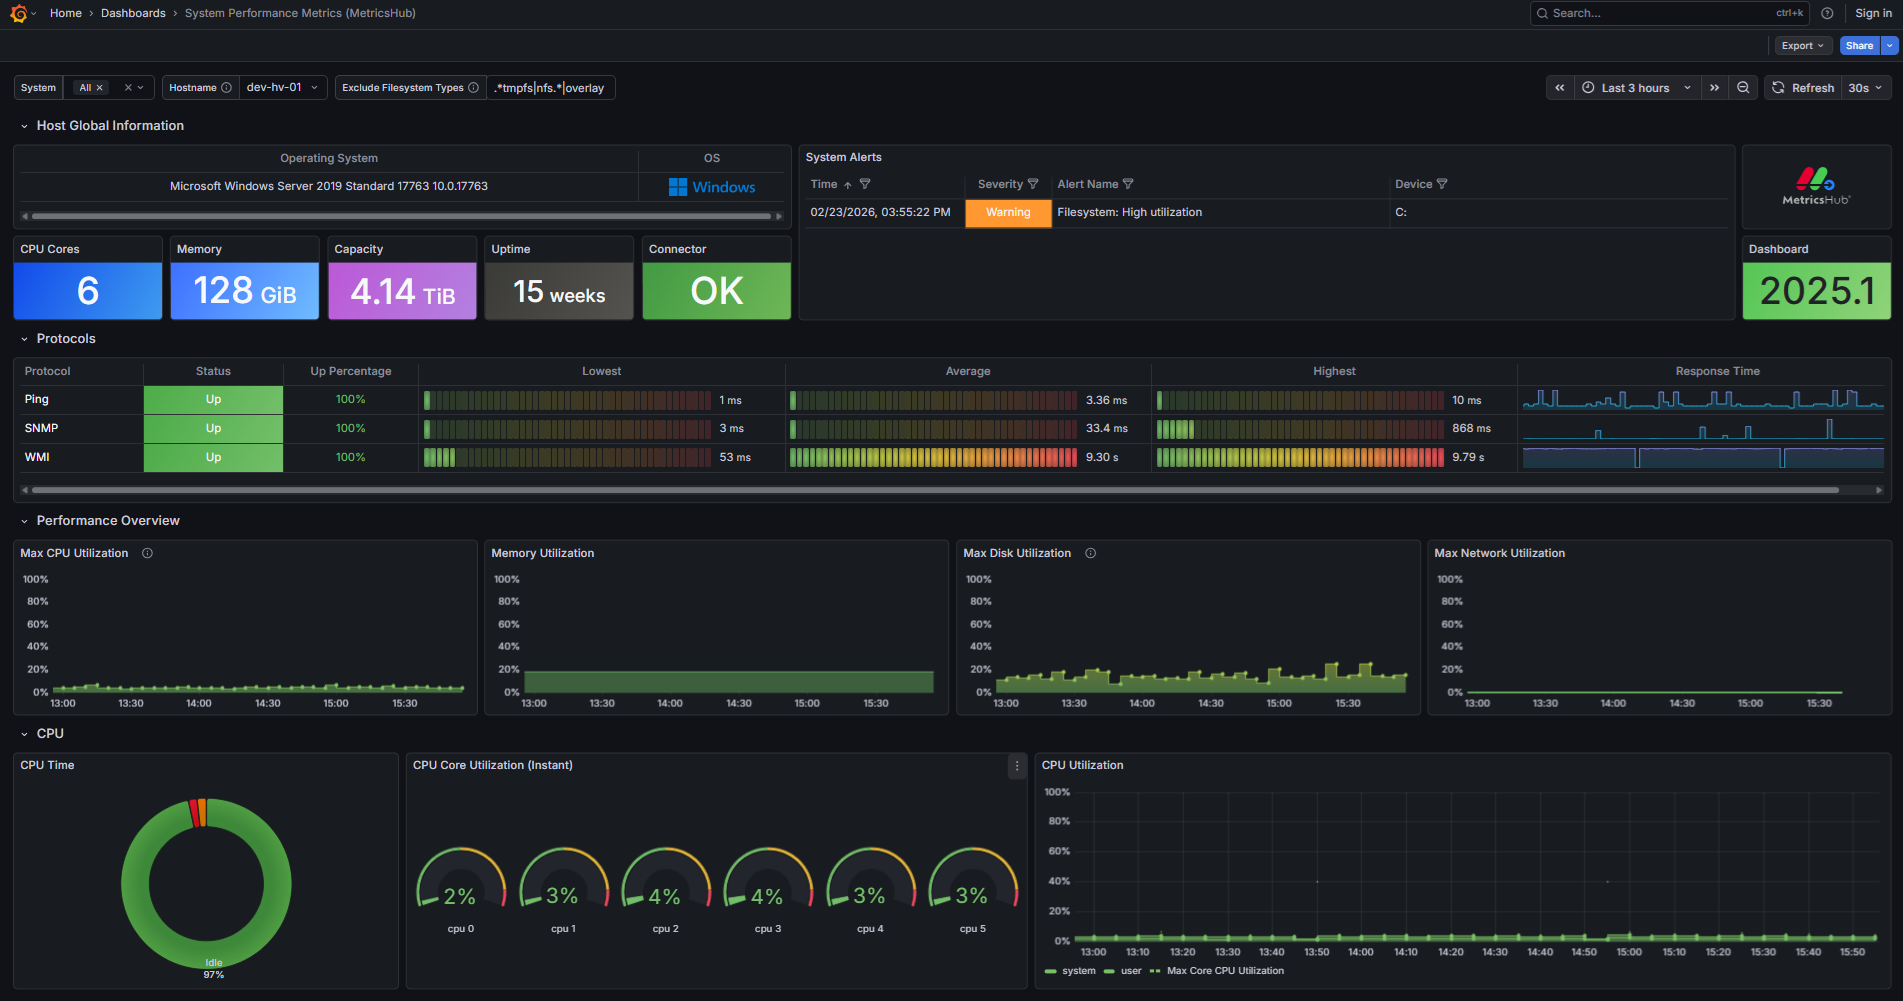Click the info icon beside Exclude Filesystem Types
The image size is (1903, 1001).
coord(472,87)
